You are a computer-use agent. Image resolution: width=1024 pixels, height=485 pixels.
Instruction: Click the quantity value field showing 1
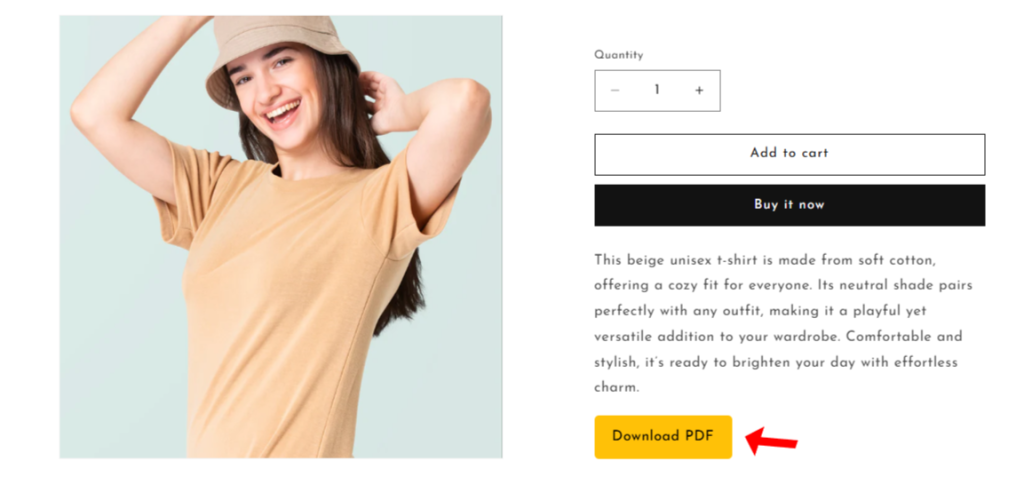coord(657,90)
